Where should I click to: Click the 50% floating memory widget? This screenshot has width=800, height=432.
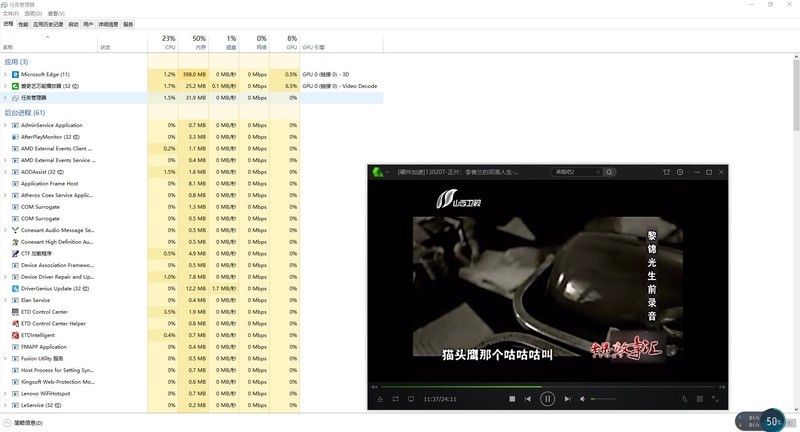(x=773, y=421)
